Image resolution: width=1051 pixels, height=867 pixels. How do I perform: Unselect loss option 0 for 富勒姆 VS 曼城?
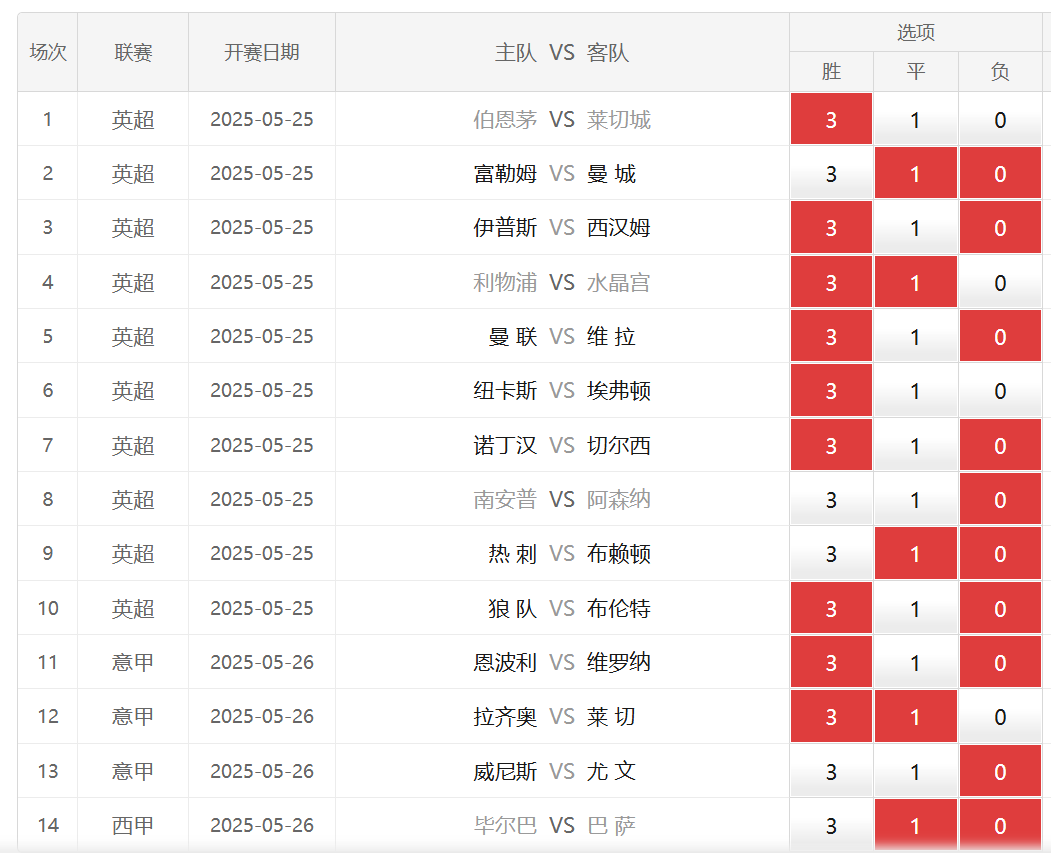tap(1000, 174)
